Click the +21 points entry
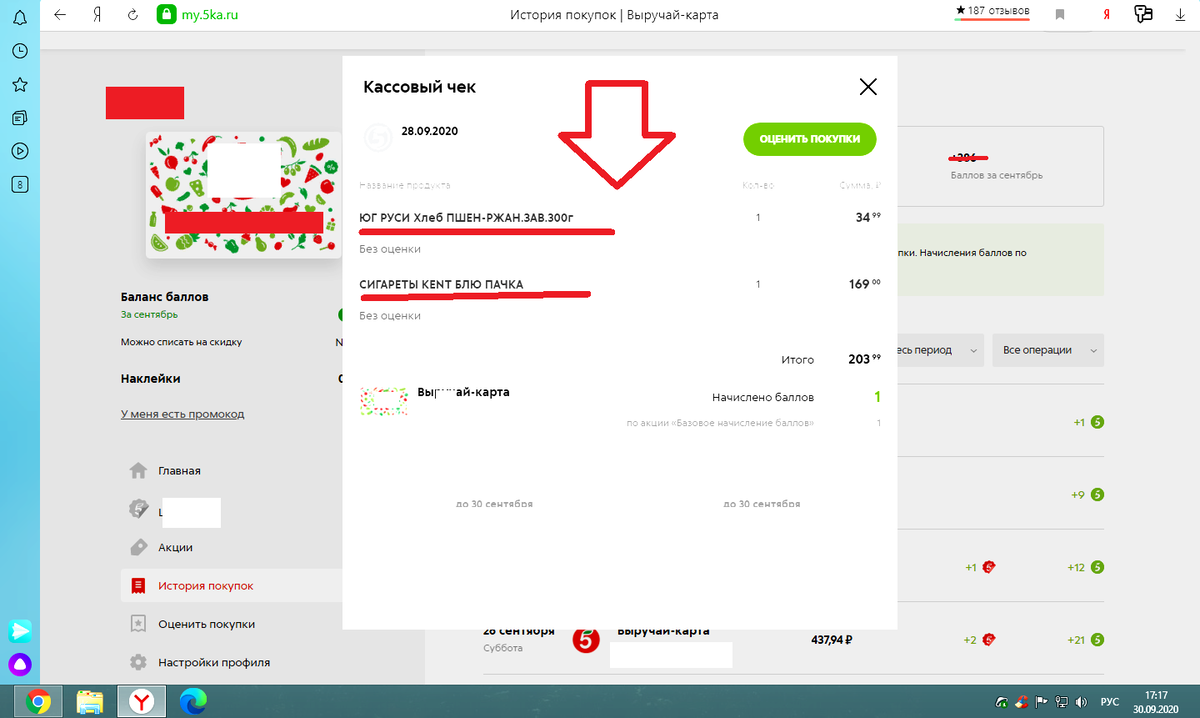The image size is (1200, 718). point(1085,640)
